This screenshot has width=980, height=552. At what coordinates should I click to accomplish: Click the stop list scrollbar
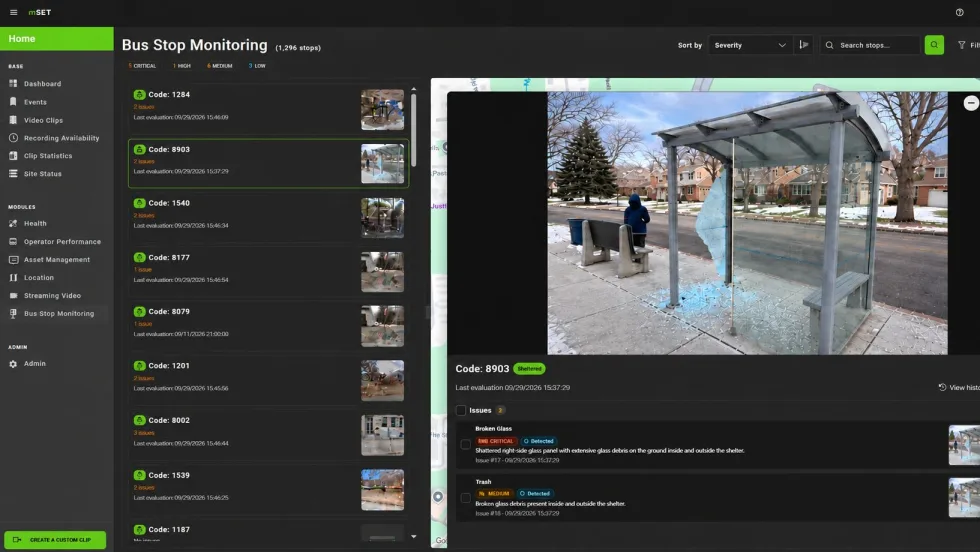pos(413,130)
